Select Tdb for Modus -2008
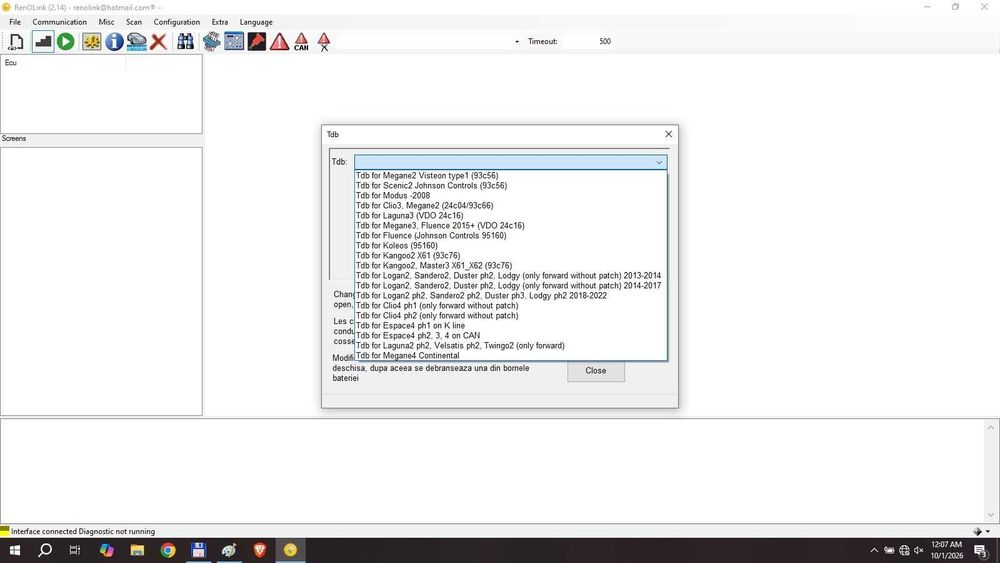The height and width of the screenshot is (563, 1000). tap(511, 196)
